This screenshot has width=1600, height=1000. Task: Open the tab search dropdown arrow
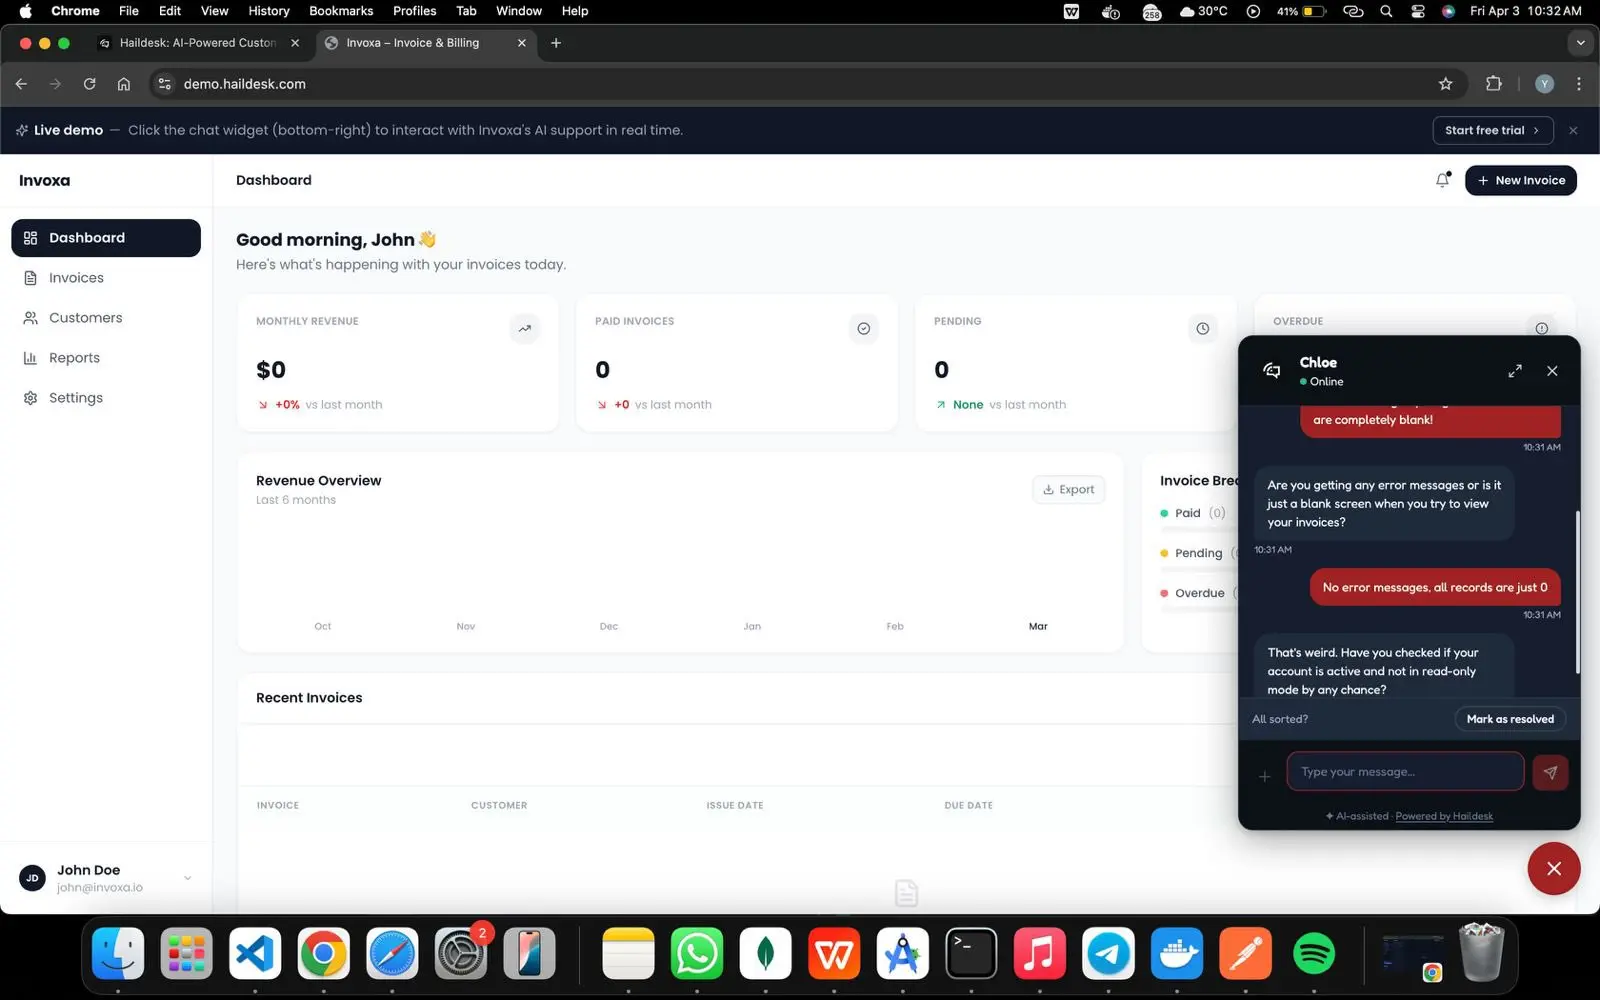(1580, 43)
